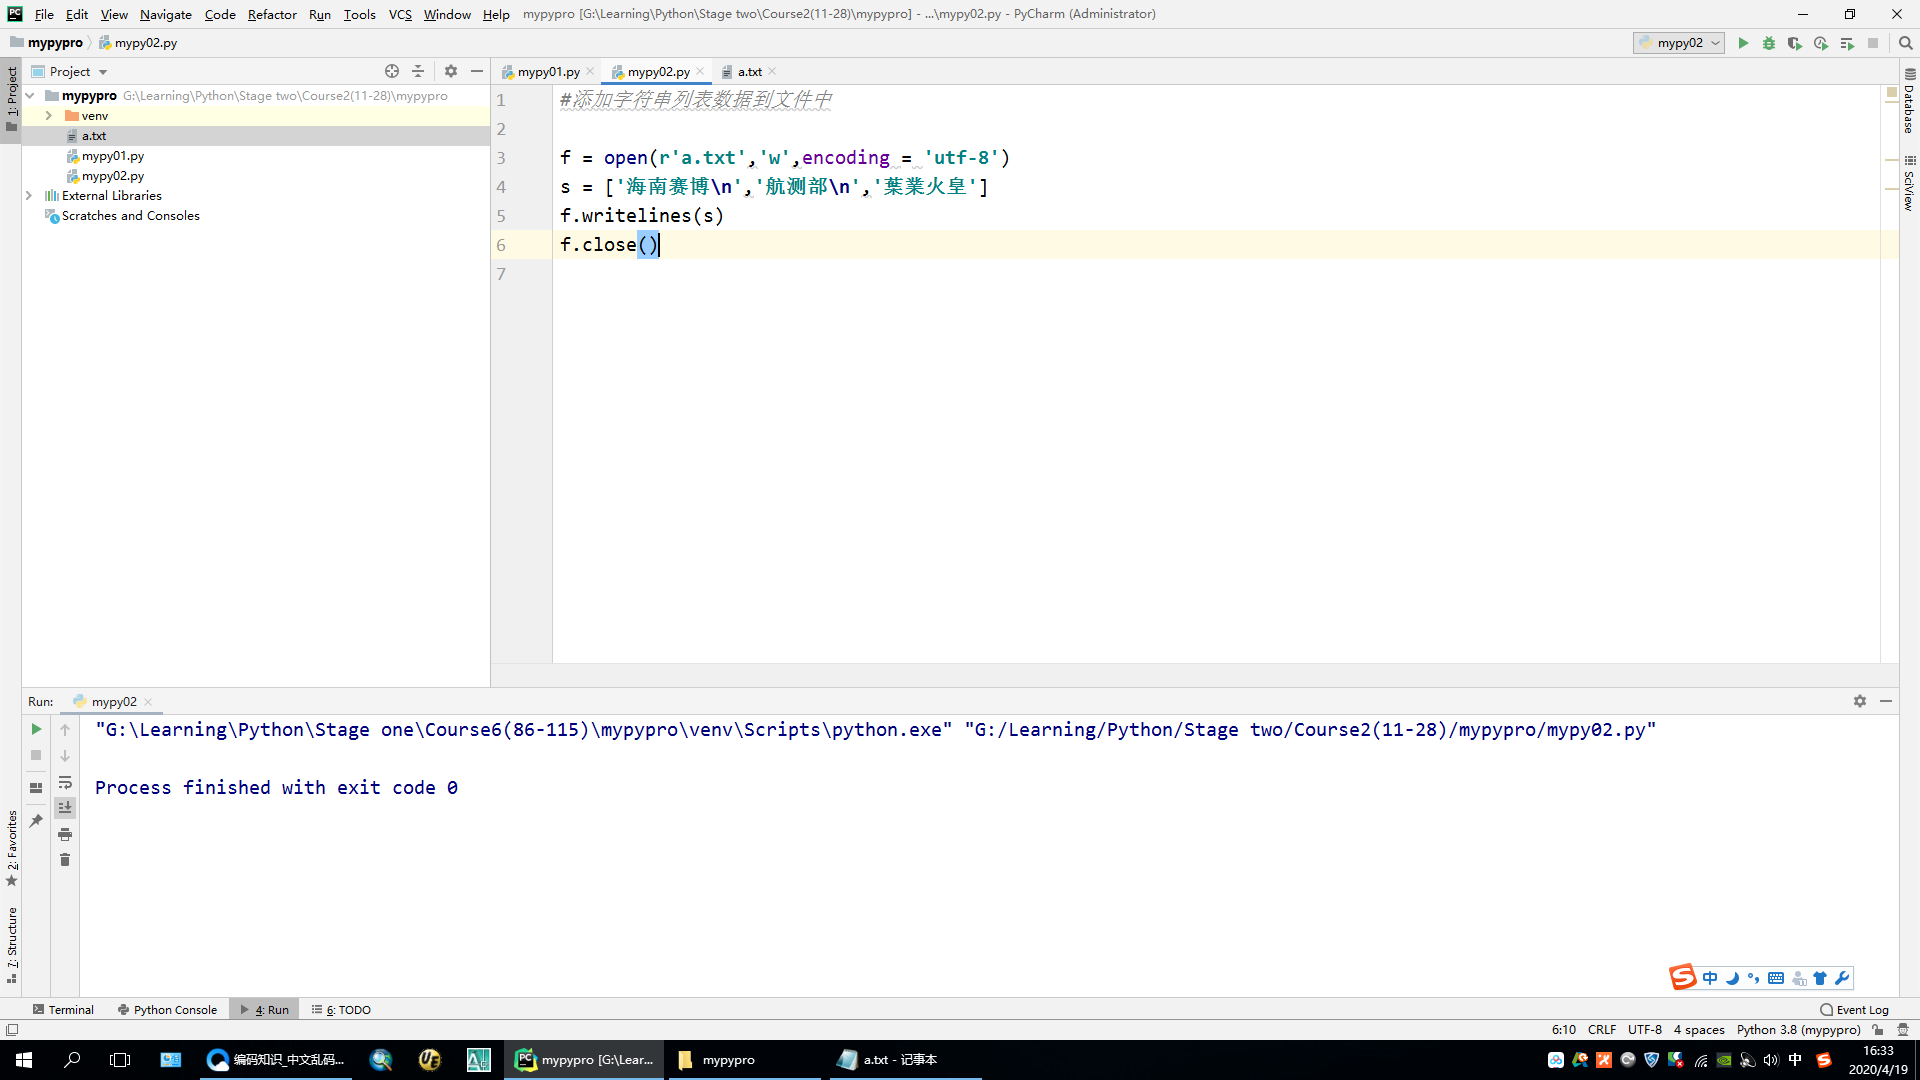Open the Python Console tool window
Viewport: 1920px width, 1080px height.
(x=167, y=1009)
